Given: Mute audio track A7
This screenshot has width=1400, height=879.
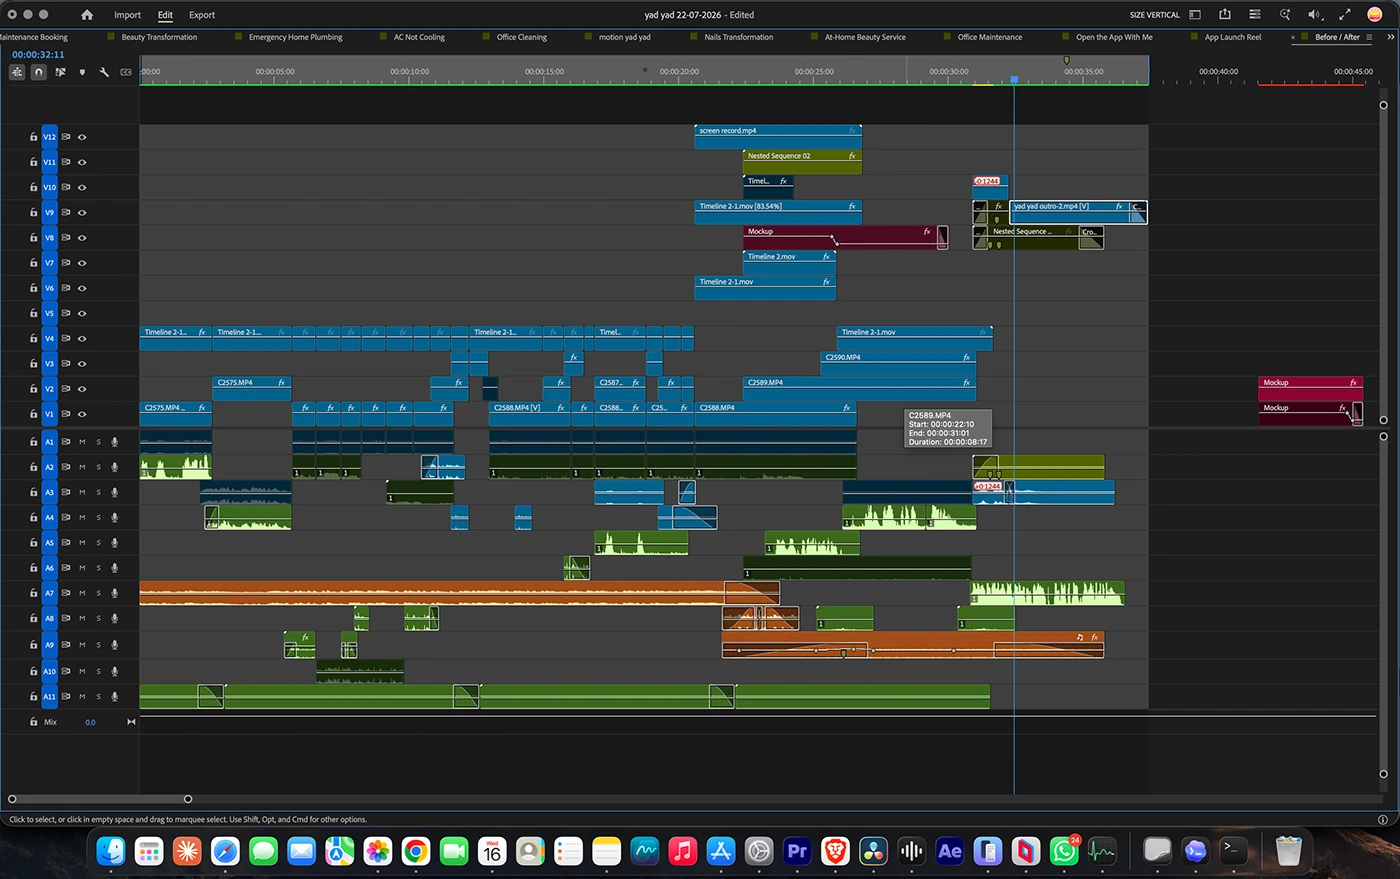Looking at the screenshot, I should [x=83, y=593].
